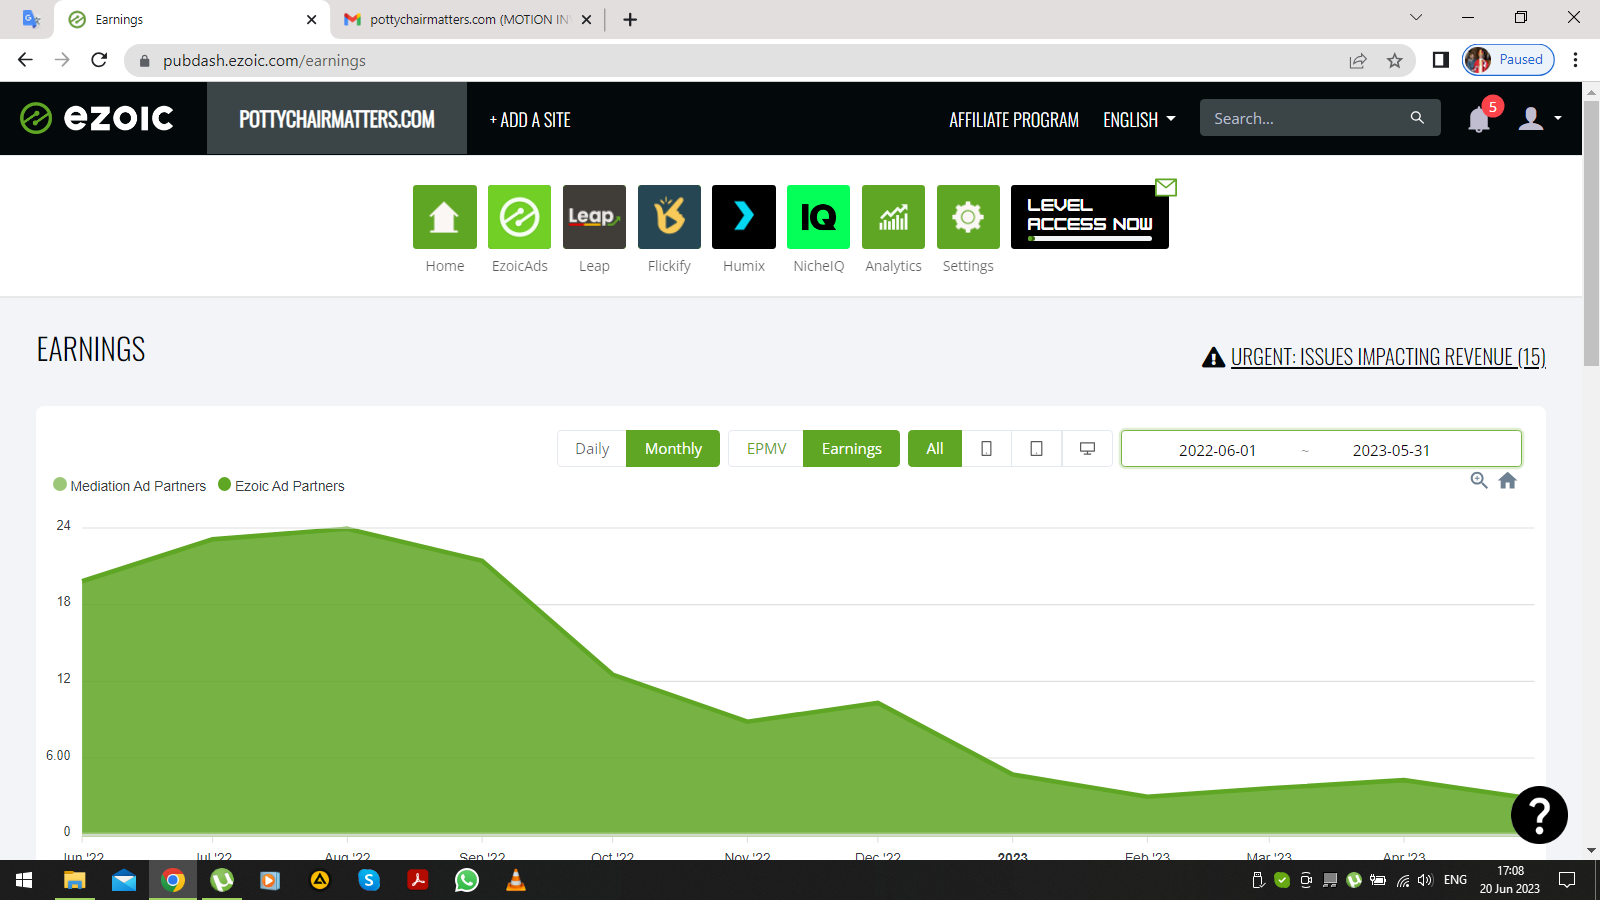This screenshot has width=1600, height=900.
Task: Filter chart by tablet device
Action: (1036, 449)
